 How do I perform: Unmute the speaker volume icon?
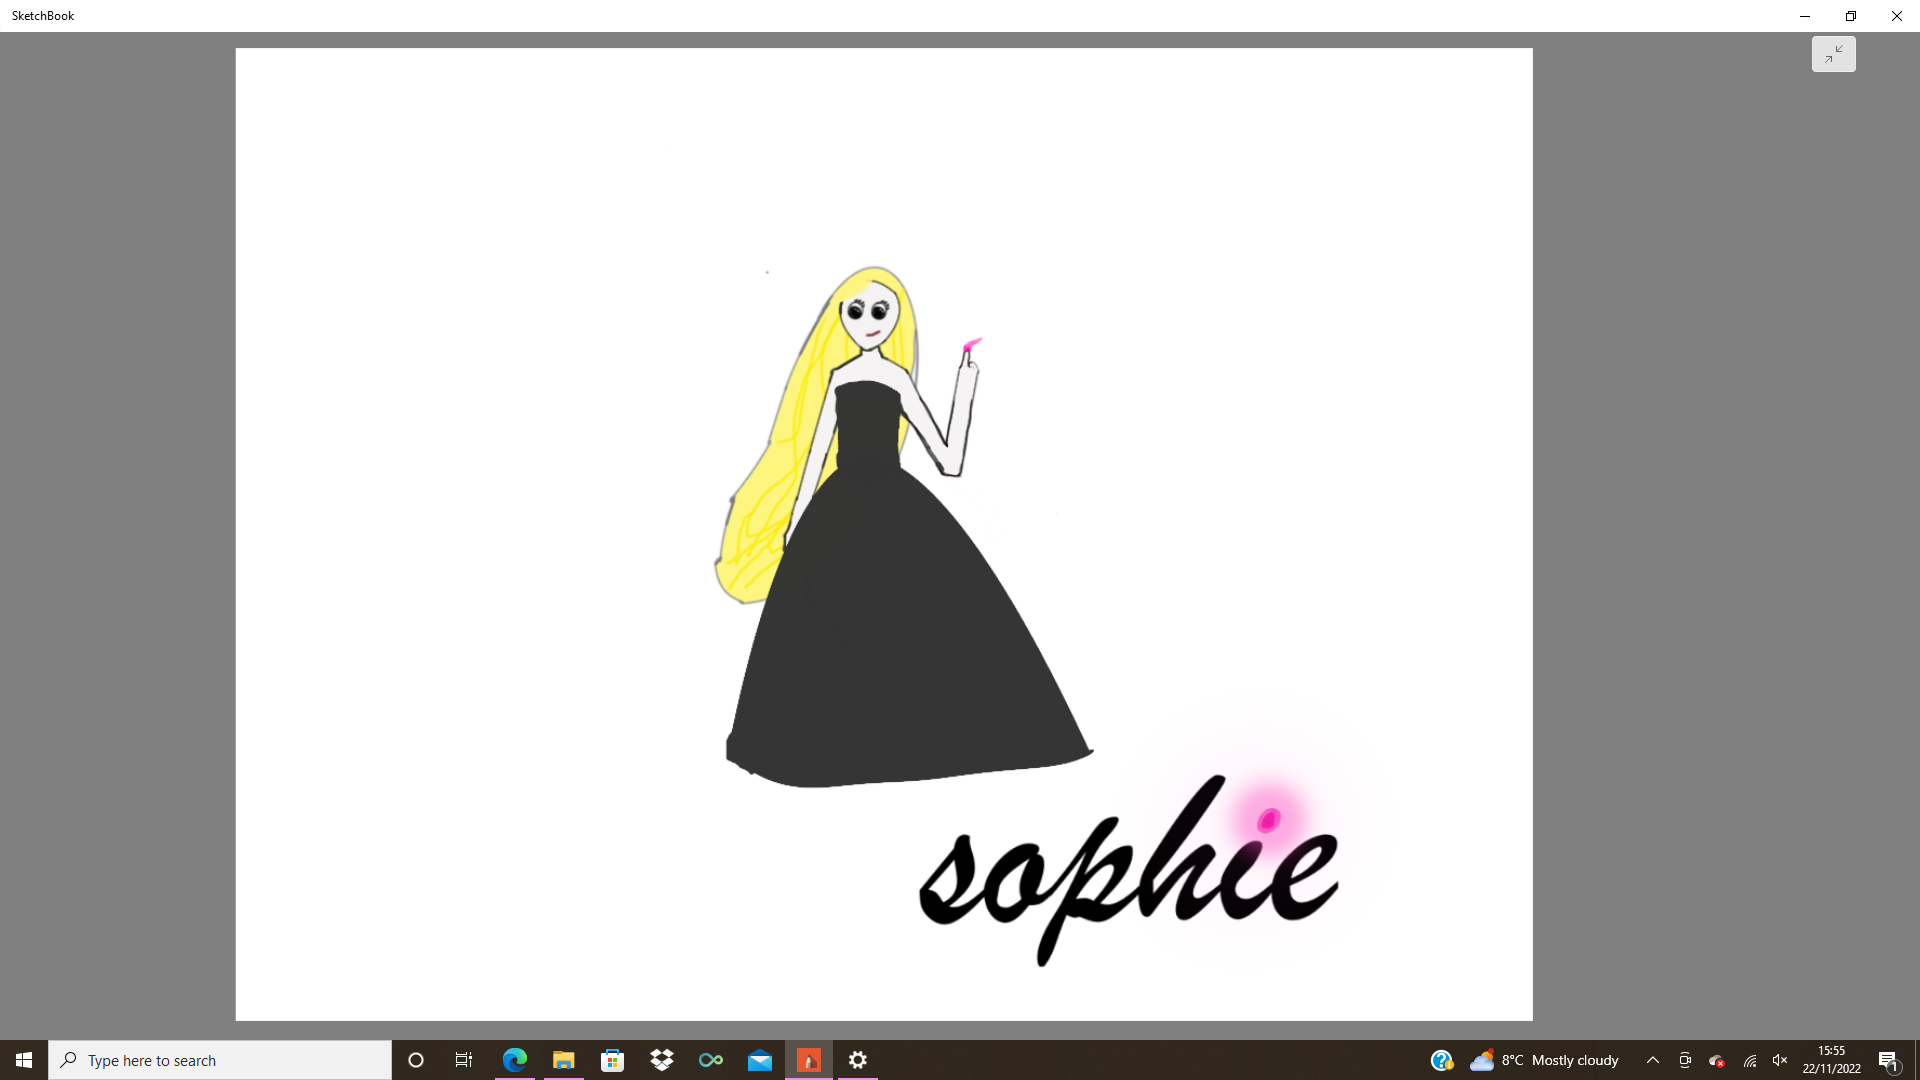pyautogui.click(x=1780, y=1060)
